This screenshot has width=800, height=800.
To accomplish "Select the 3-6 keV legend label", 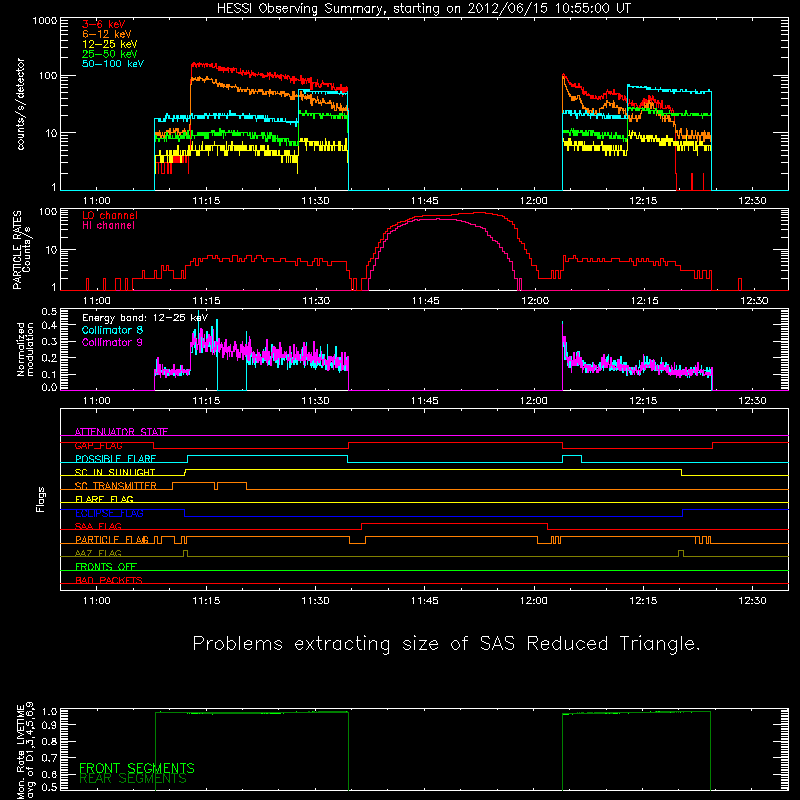I will [104, 24].
